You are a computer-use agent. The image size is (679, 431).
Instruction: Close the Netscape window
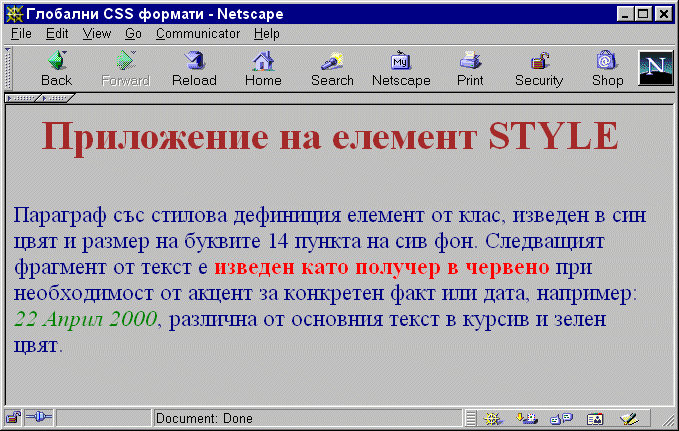[x=664, y=14]
